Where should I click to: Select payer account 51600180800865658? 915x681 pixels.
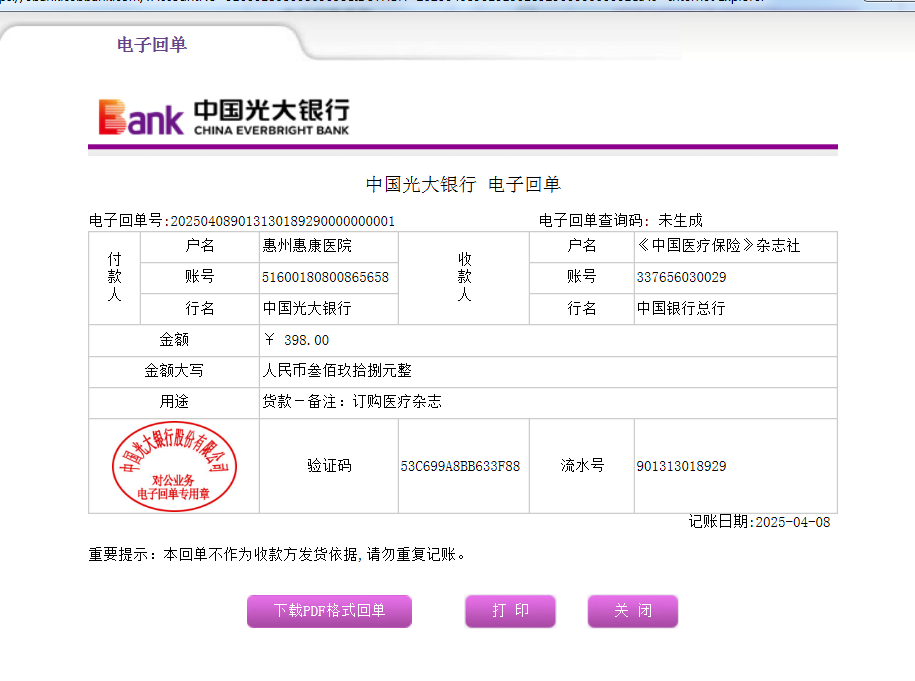(x=325, y=277)
